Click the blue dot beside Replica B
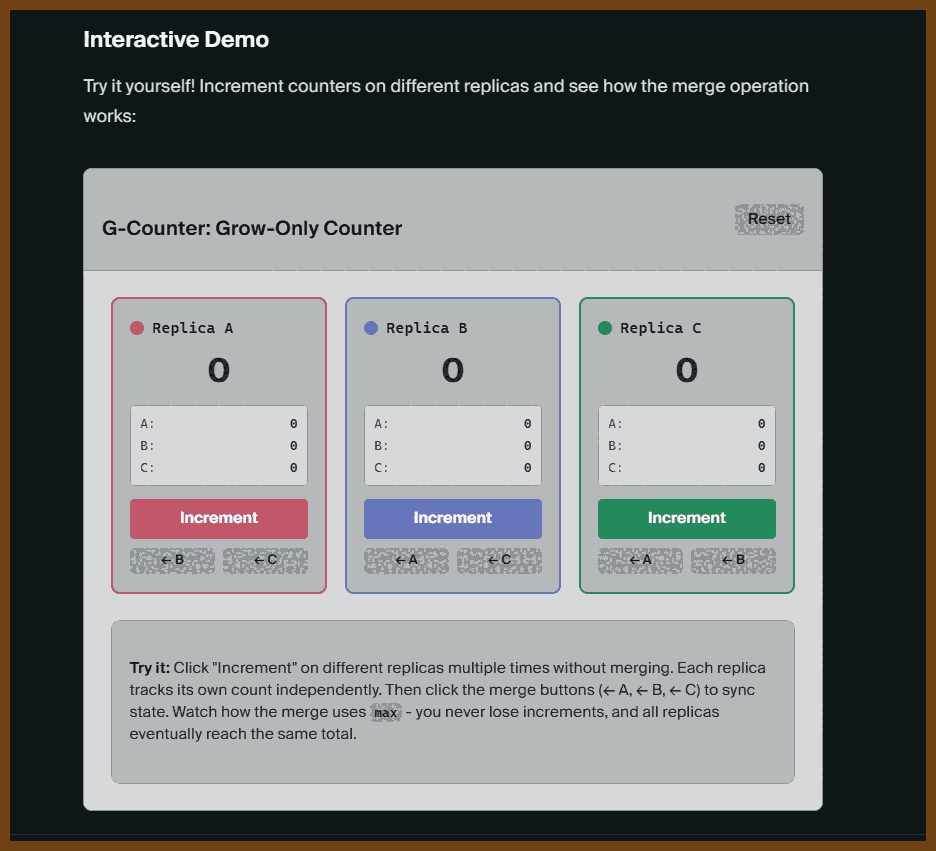The image size is (936, 851). pyautogui.click(x=371, y=328)
